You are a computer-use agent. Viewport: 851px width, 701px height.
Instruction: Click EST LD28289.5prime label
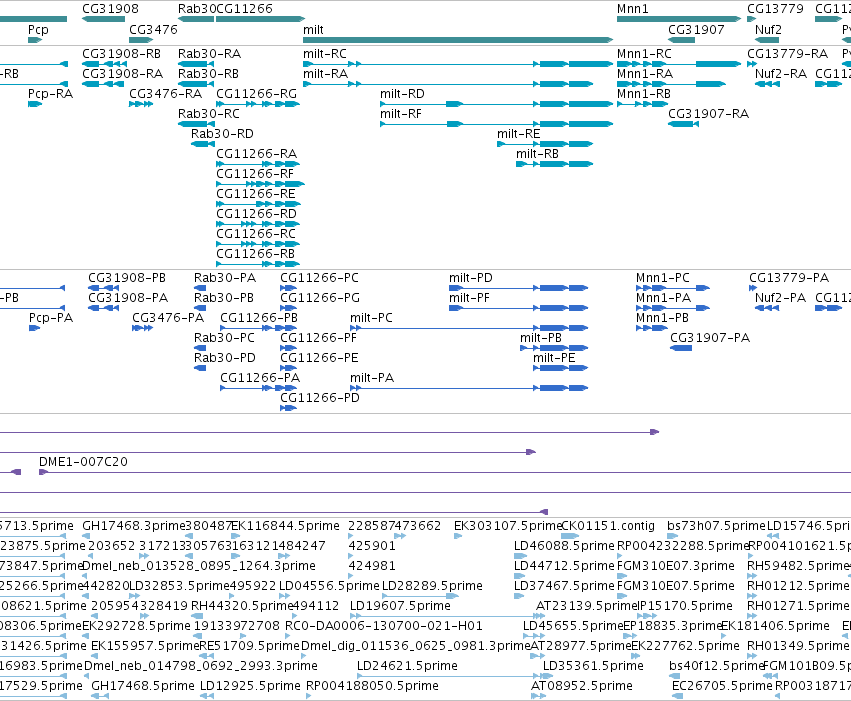coord(432,586)
